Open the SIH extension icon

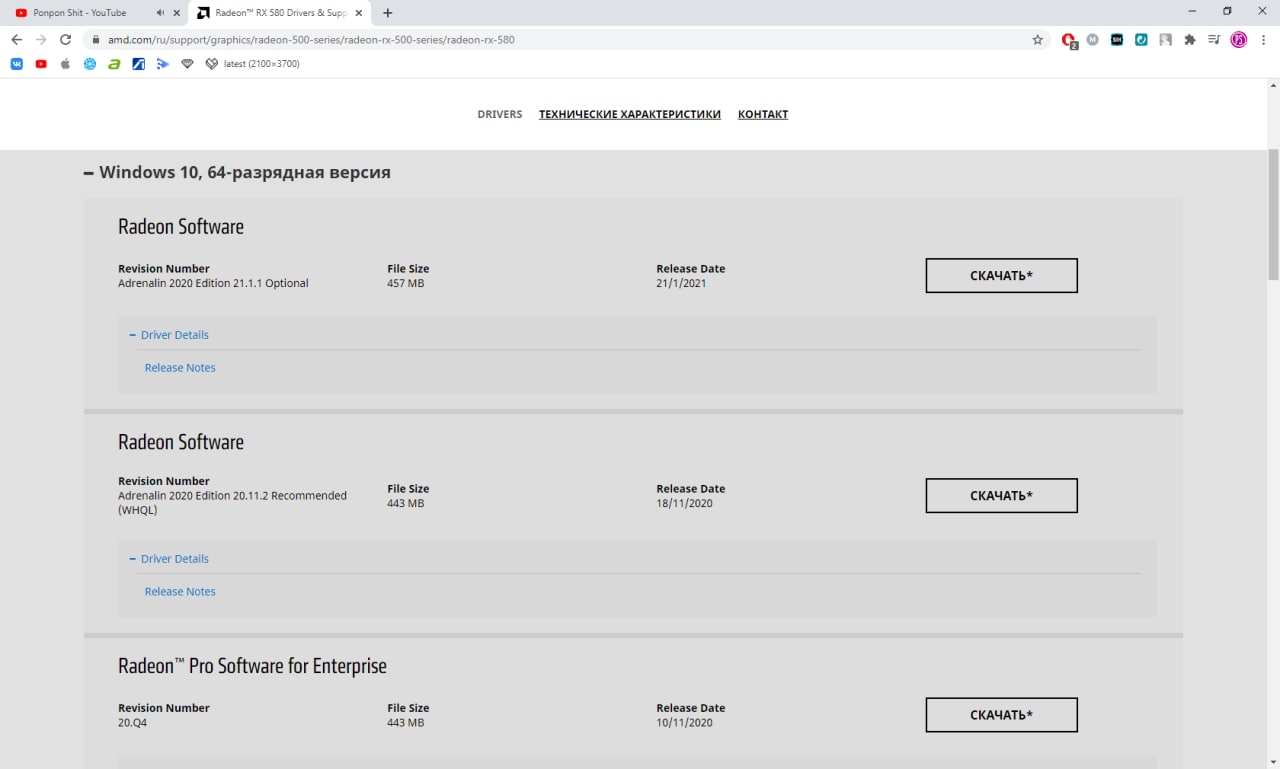point(1117,40)
